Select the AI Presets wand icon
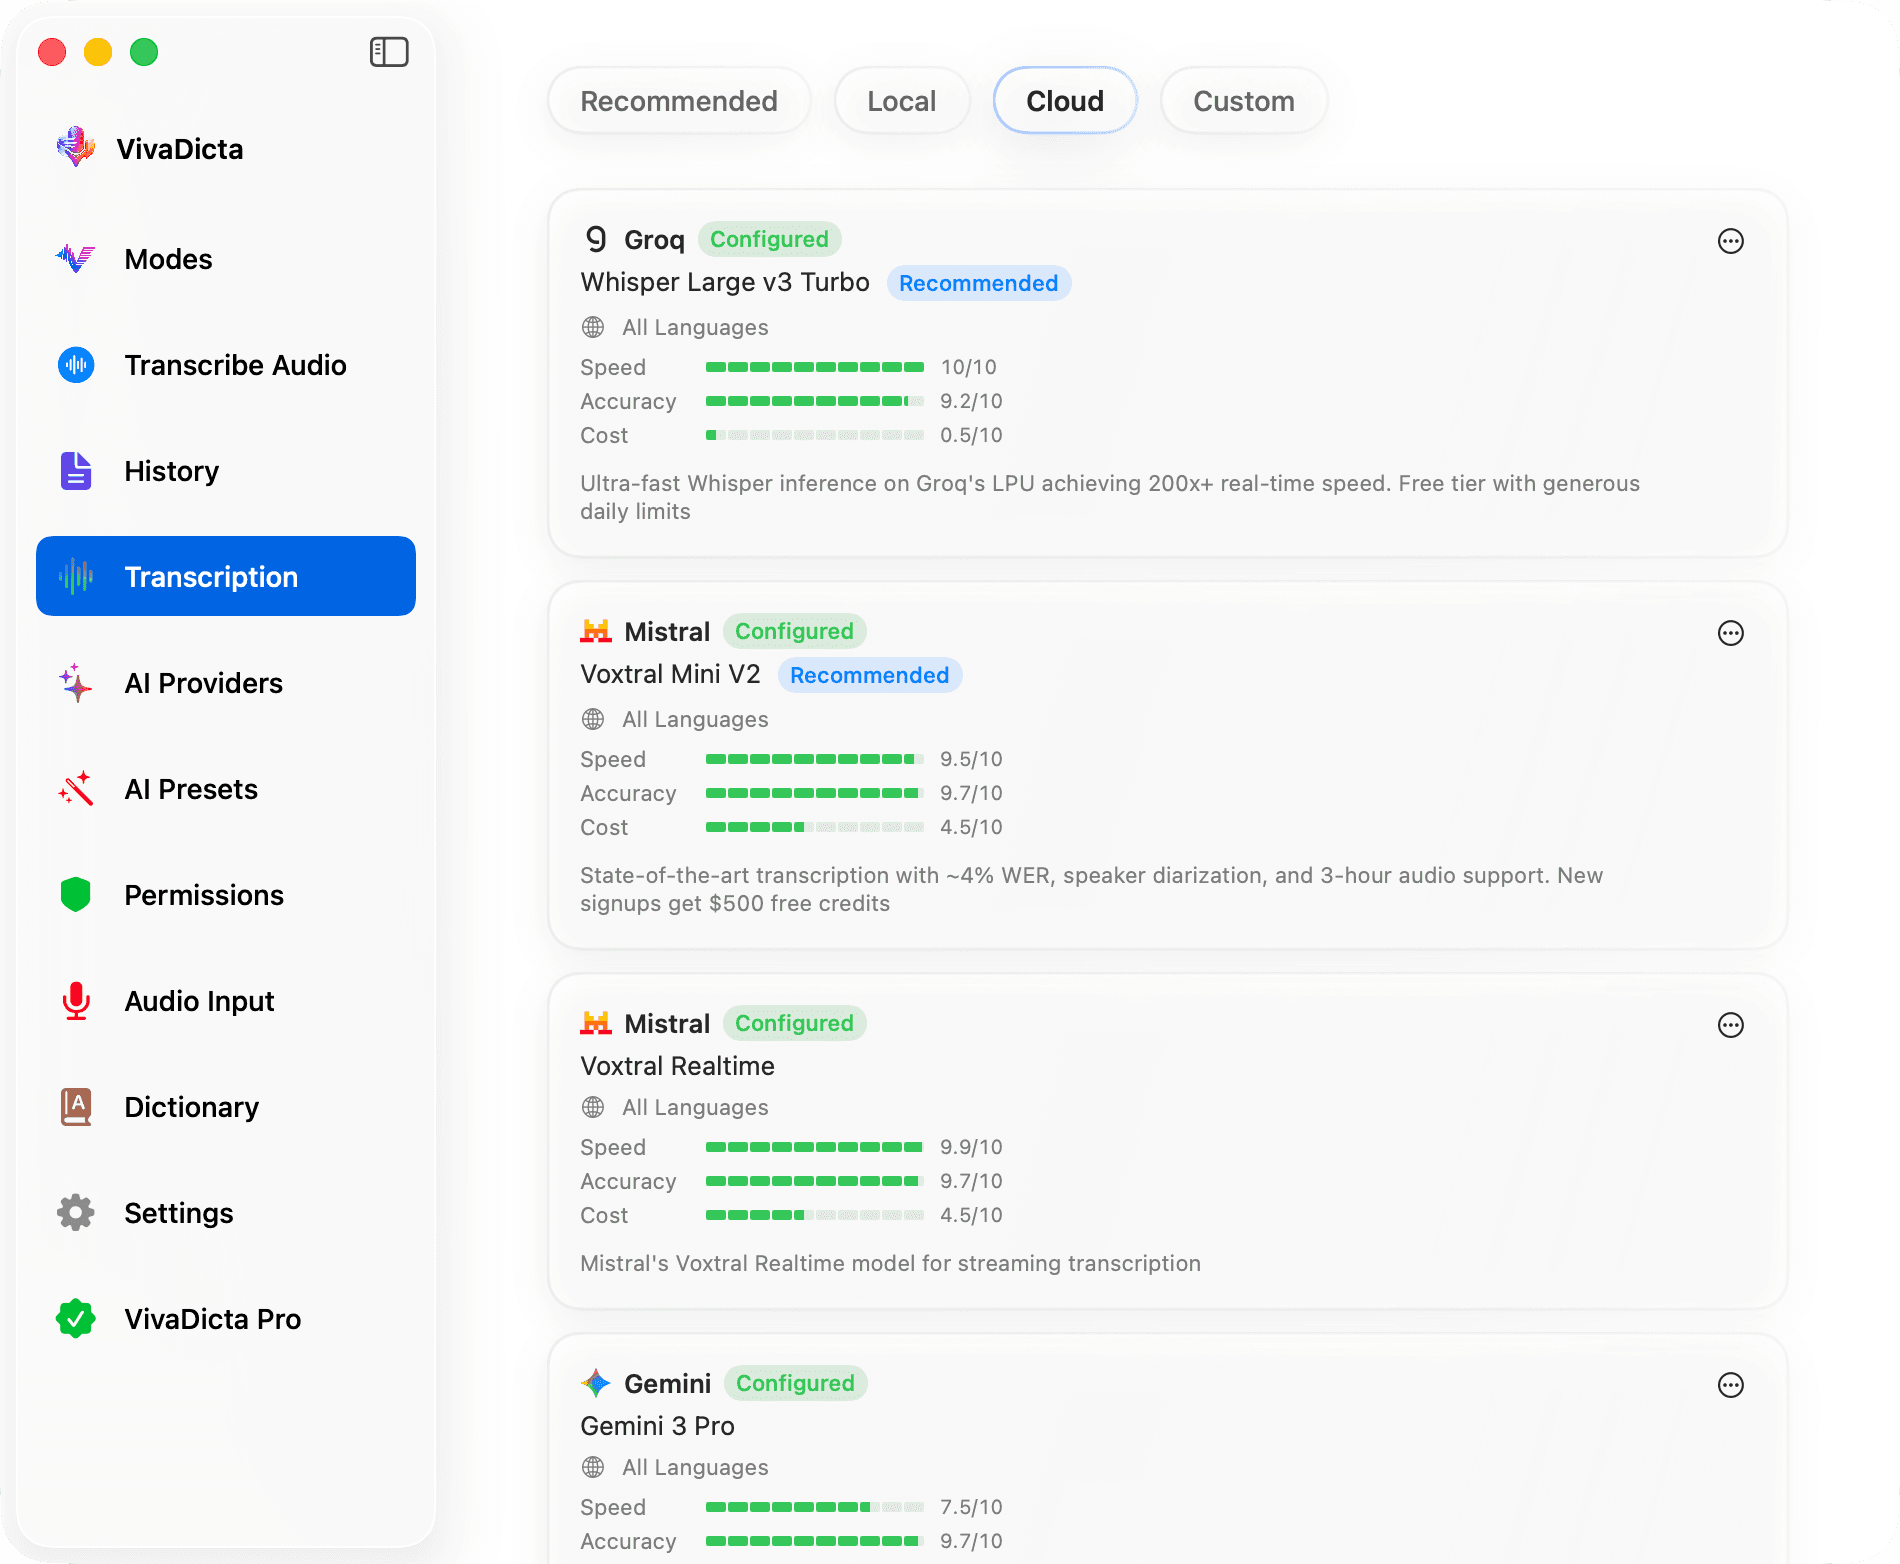 tap(75, 789)
